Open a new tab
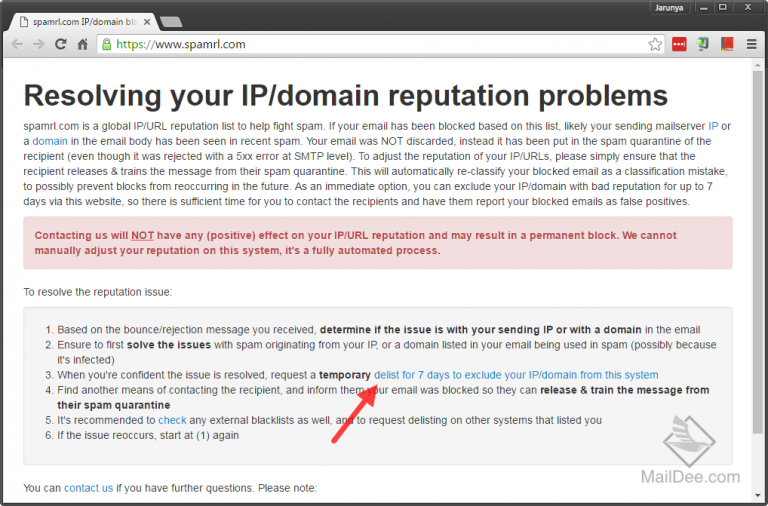 coord(170,21)
